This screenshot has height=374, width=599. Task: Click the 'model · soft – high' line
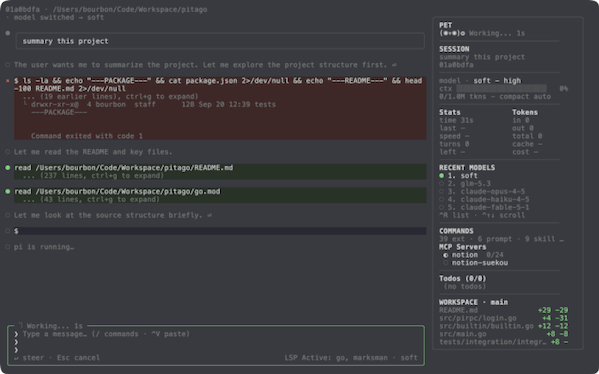480,81
